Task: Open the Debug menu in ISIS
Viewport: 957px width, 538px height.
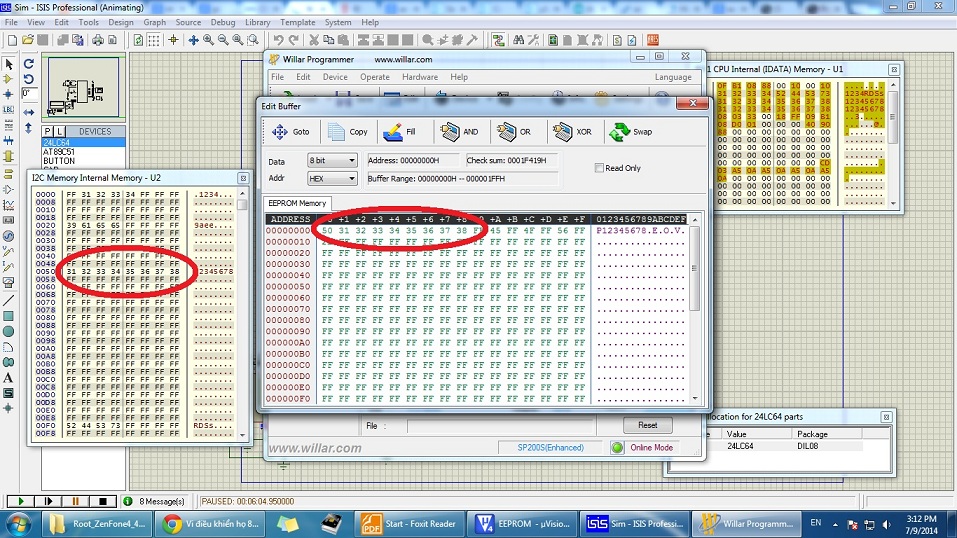Action: [x=223, y=23]
